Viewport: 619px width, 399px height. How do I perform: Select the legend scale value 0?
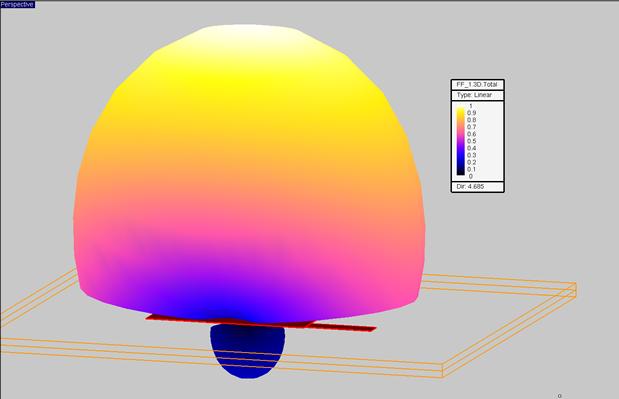[x=471, y=176]
